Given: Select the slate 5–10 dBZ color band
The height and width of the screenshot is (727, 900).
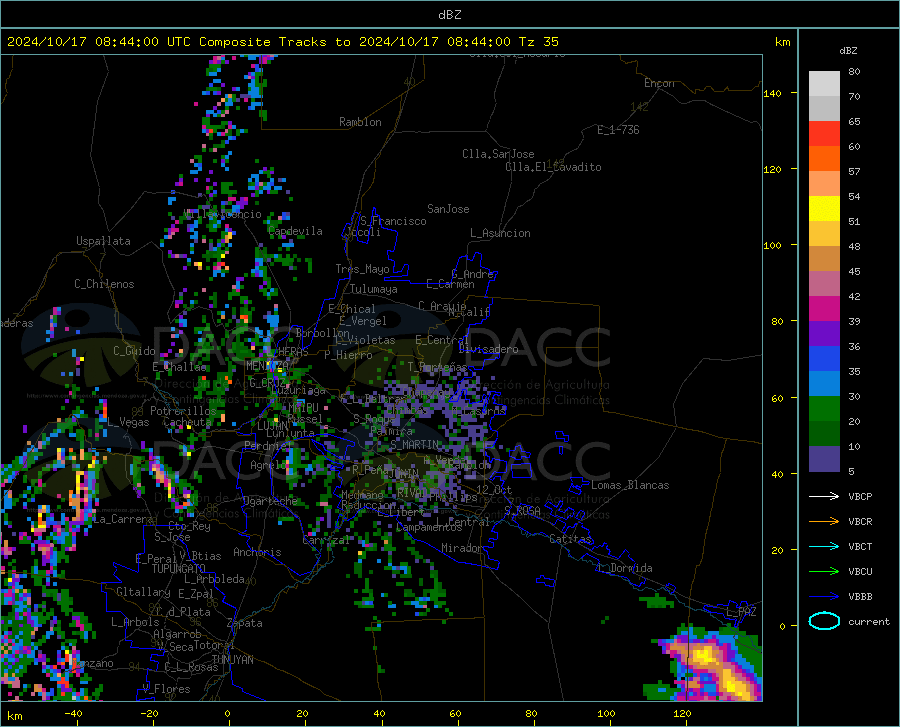Looking at the screenshot, I should click(824, 459).
